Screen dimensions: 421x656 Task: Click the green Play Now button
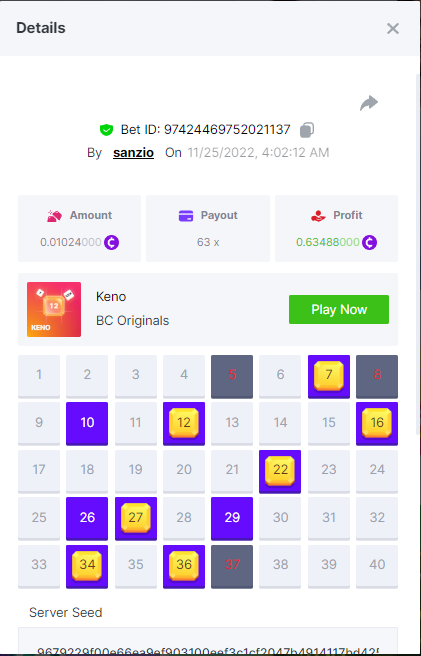339,310
